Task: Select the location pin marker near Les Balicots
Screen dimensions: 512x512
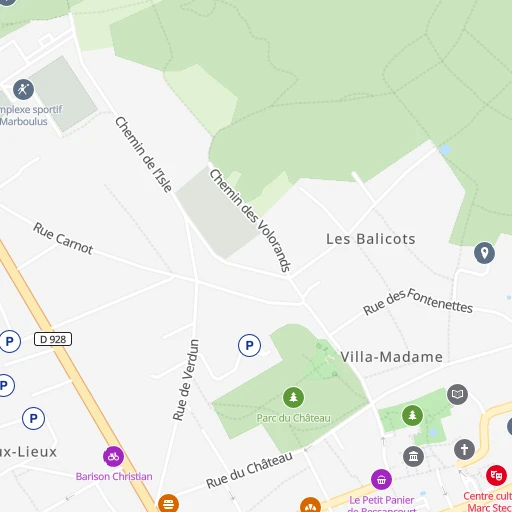Action: pyautogui.click(x=484, y=253)
